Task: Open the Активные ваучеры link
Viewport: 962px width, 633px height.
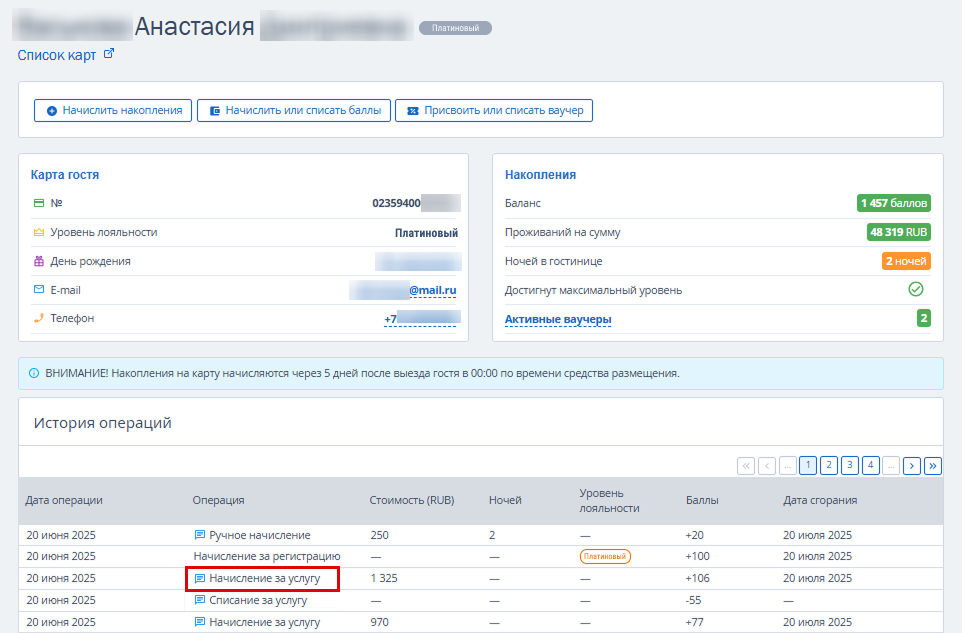Action: [558, 319]
